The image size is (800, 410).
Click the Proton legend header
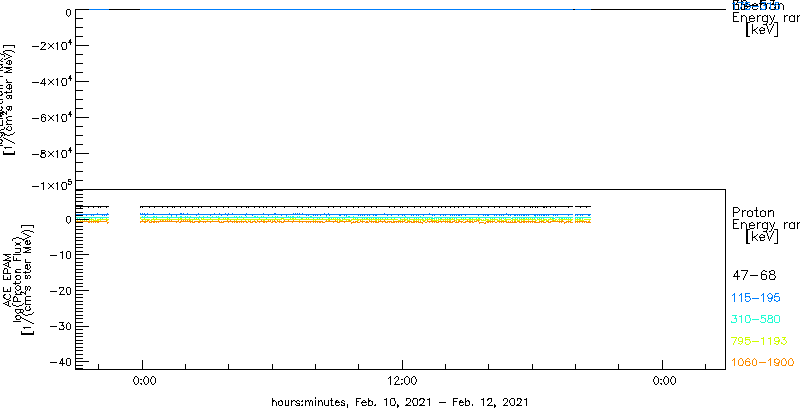pos(753,213)
